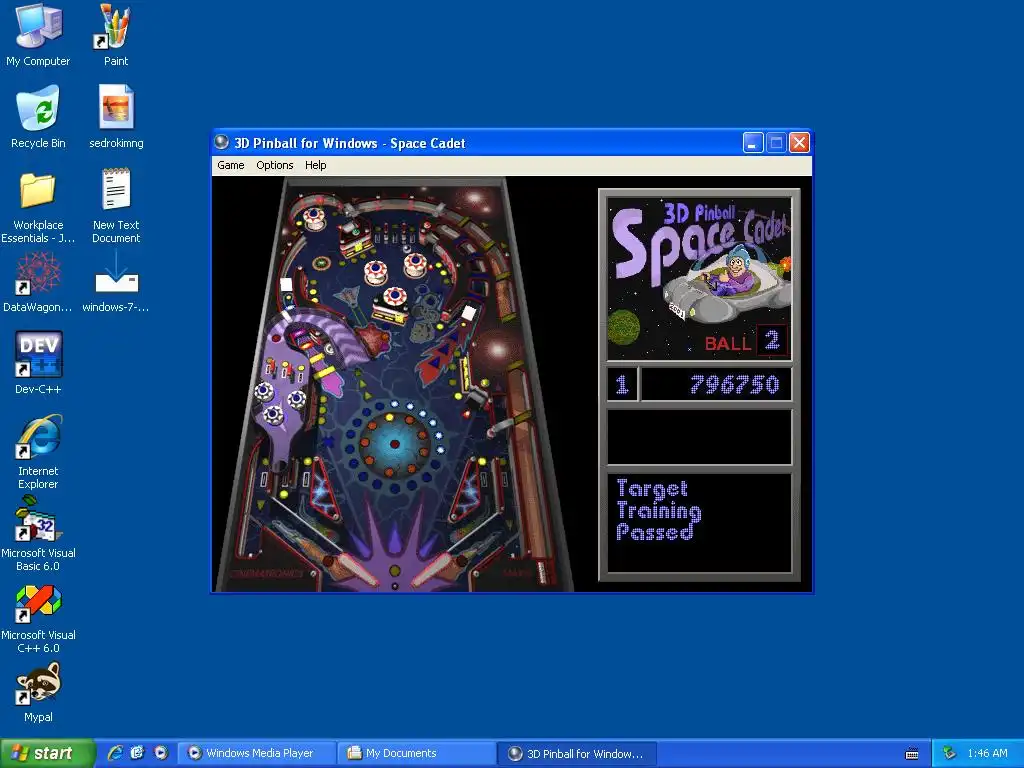Select the Dev-C++ shortcut icon
This screenshot has height=768, width=1024.
click(38, 362)
